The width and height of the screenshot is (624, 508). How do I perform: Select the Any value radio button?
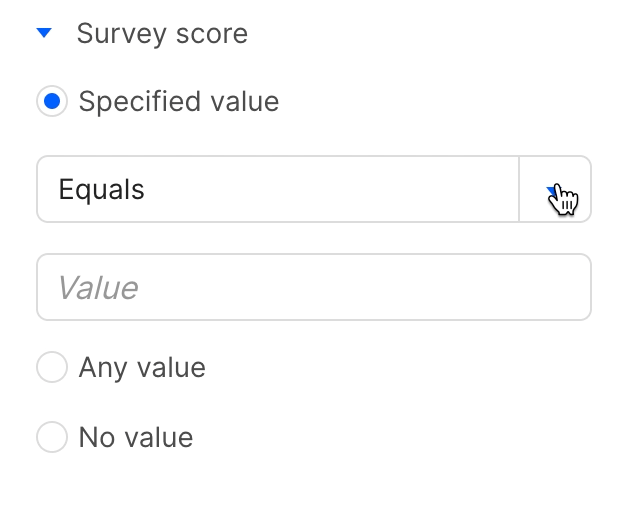click(x=52, y=367)
